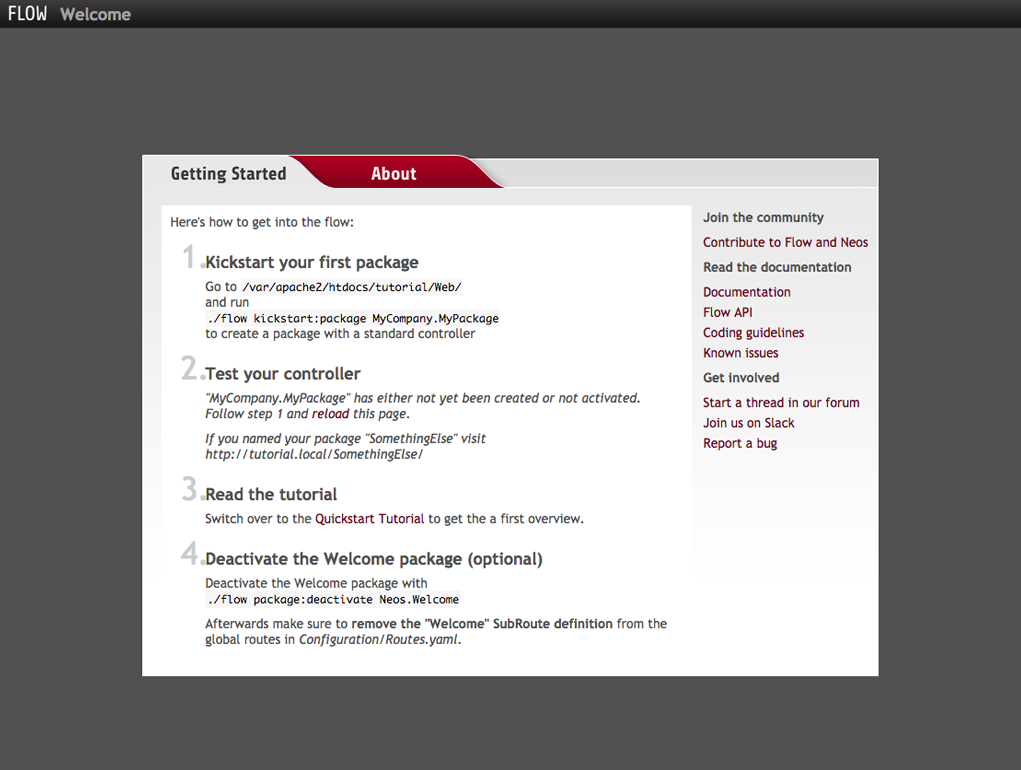This screenshot has width=1021, height=770.
Task: Follow the Join us on Slack link
Action: tap(748, 423)
